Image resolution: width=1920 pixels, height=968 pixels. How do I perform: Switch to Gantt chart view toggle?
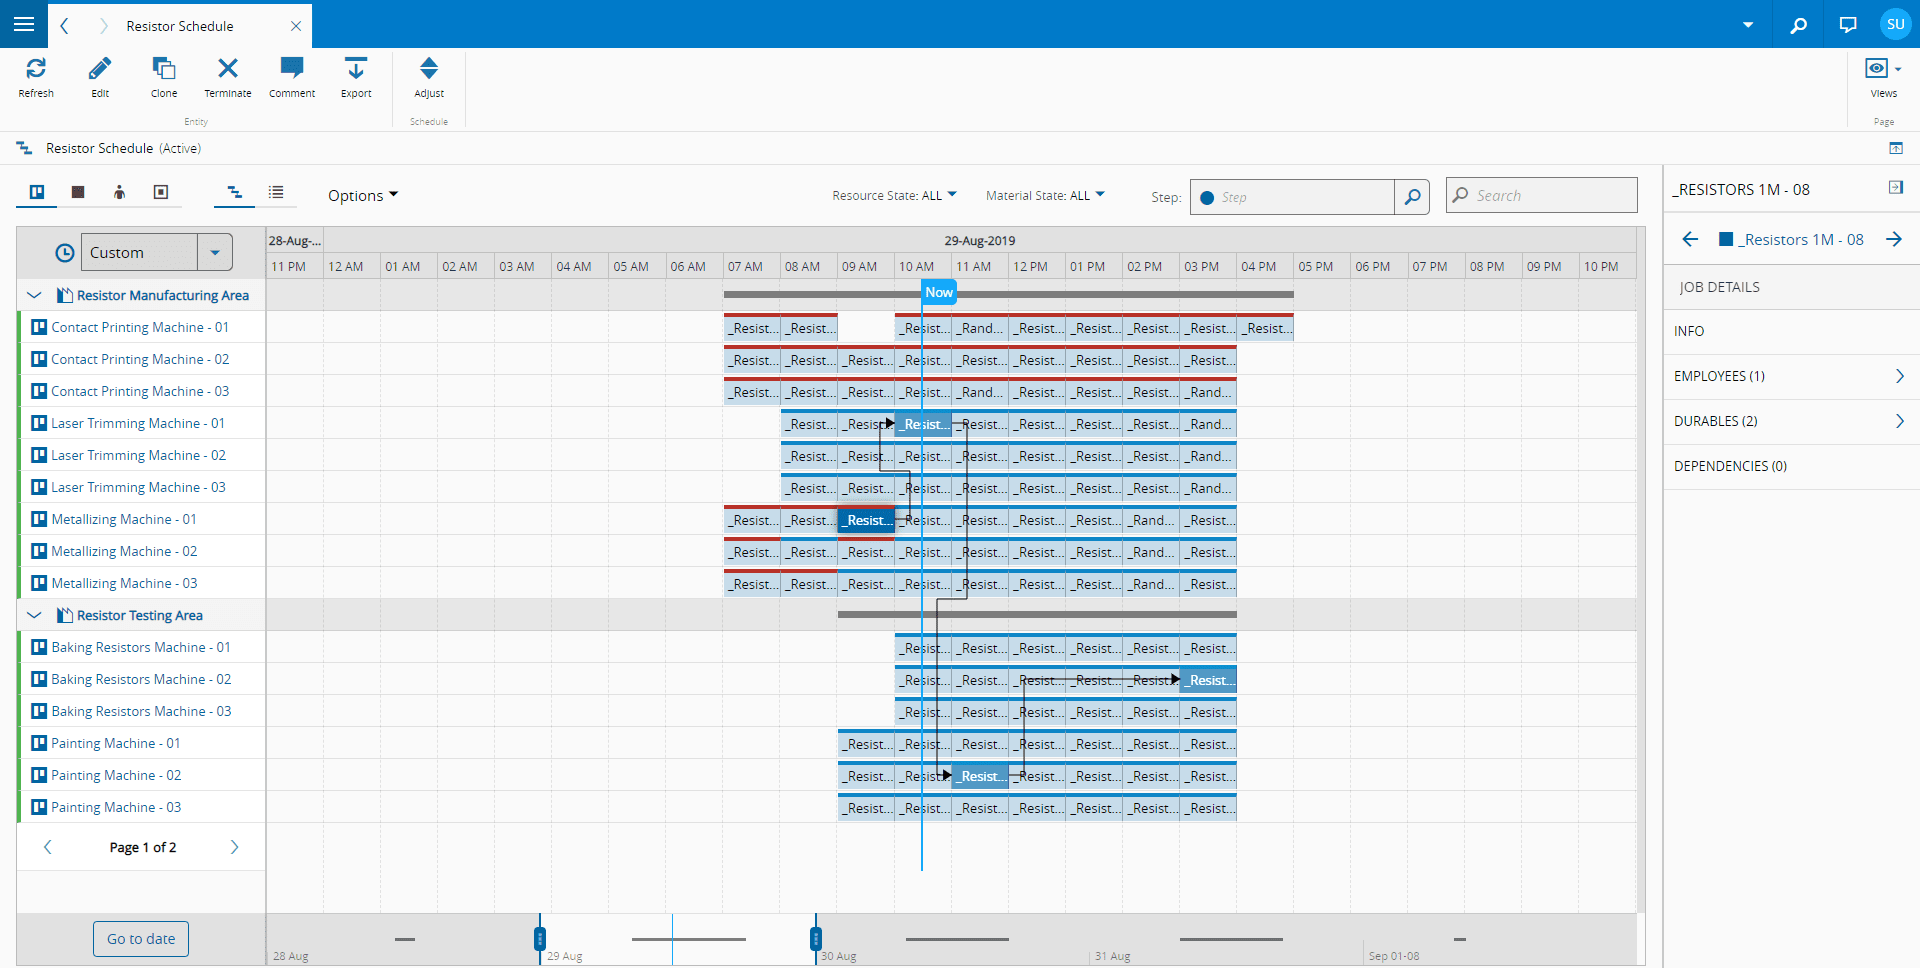point(234,192)
